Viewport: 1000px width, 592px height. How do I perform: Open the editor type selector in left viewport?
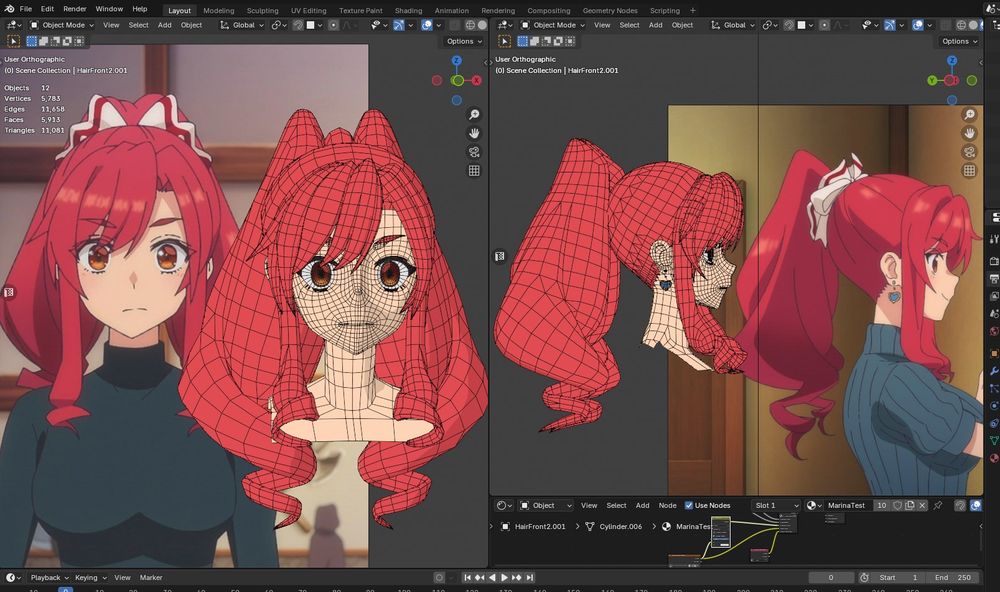(13, 25)
